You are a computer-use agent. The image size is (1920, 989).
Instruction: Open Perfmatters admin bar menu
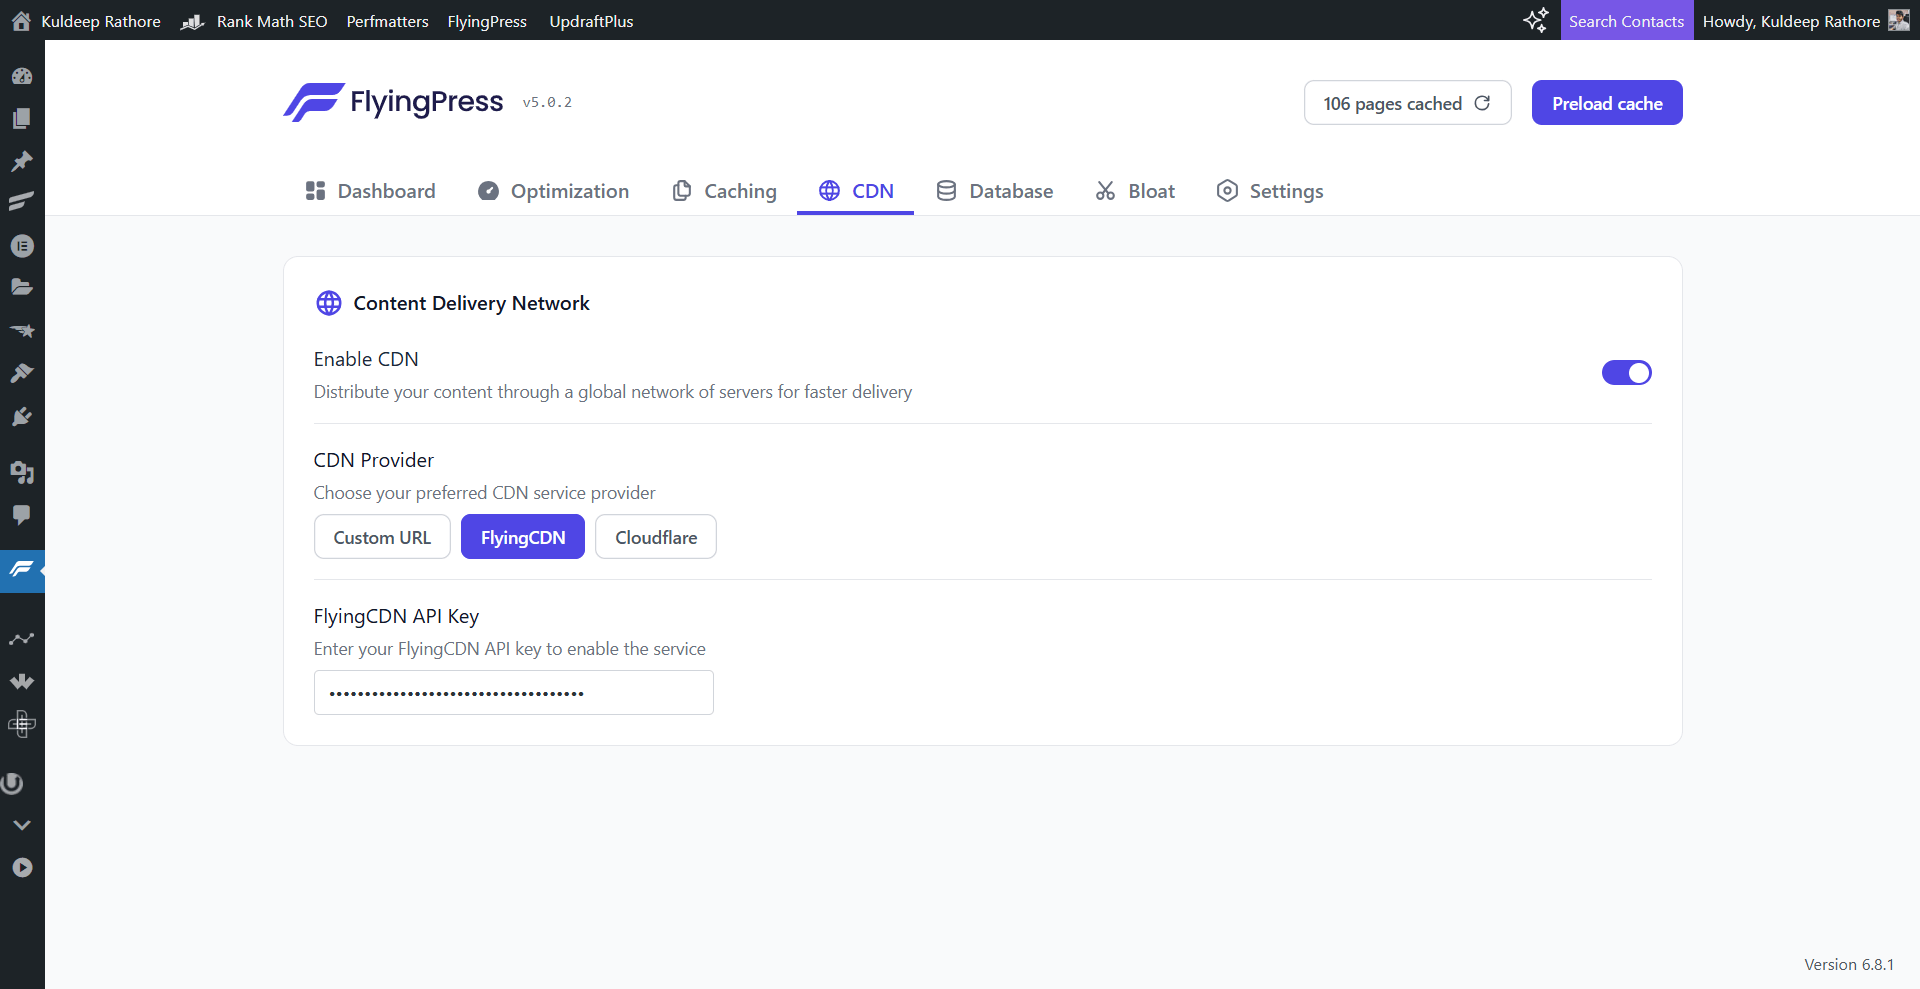point(387,21)
